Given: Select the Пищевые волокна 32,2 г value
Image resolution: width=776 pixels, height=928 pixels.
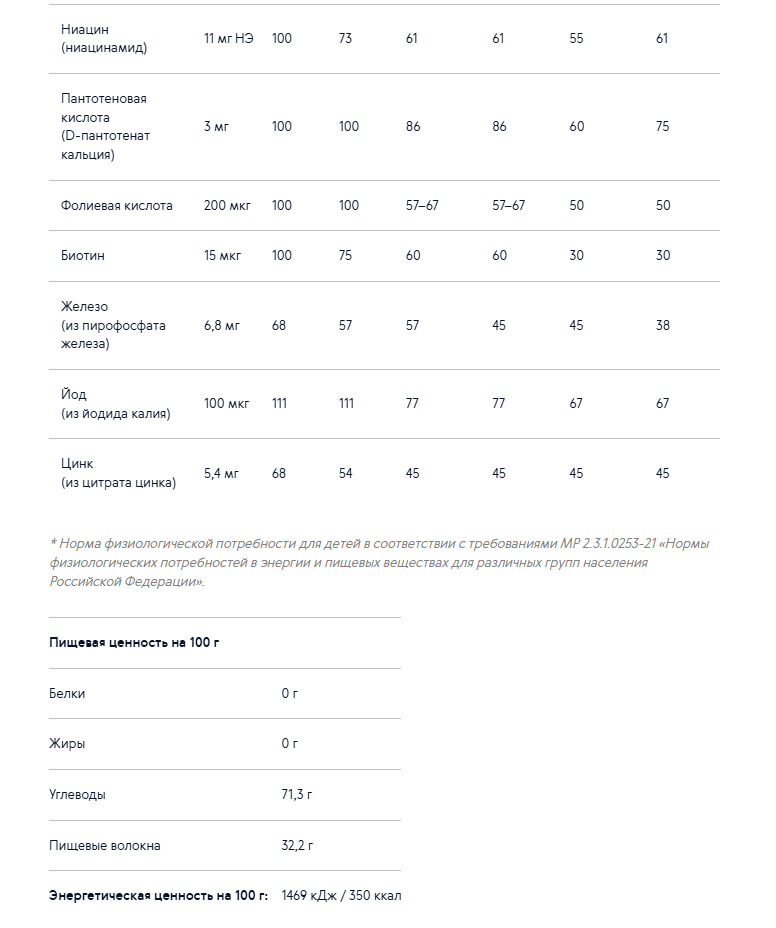Looking at the screenshot, I should [297, 846].
